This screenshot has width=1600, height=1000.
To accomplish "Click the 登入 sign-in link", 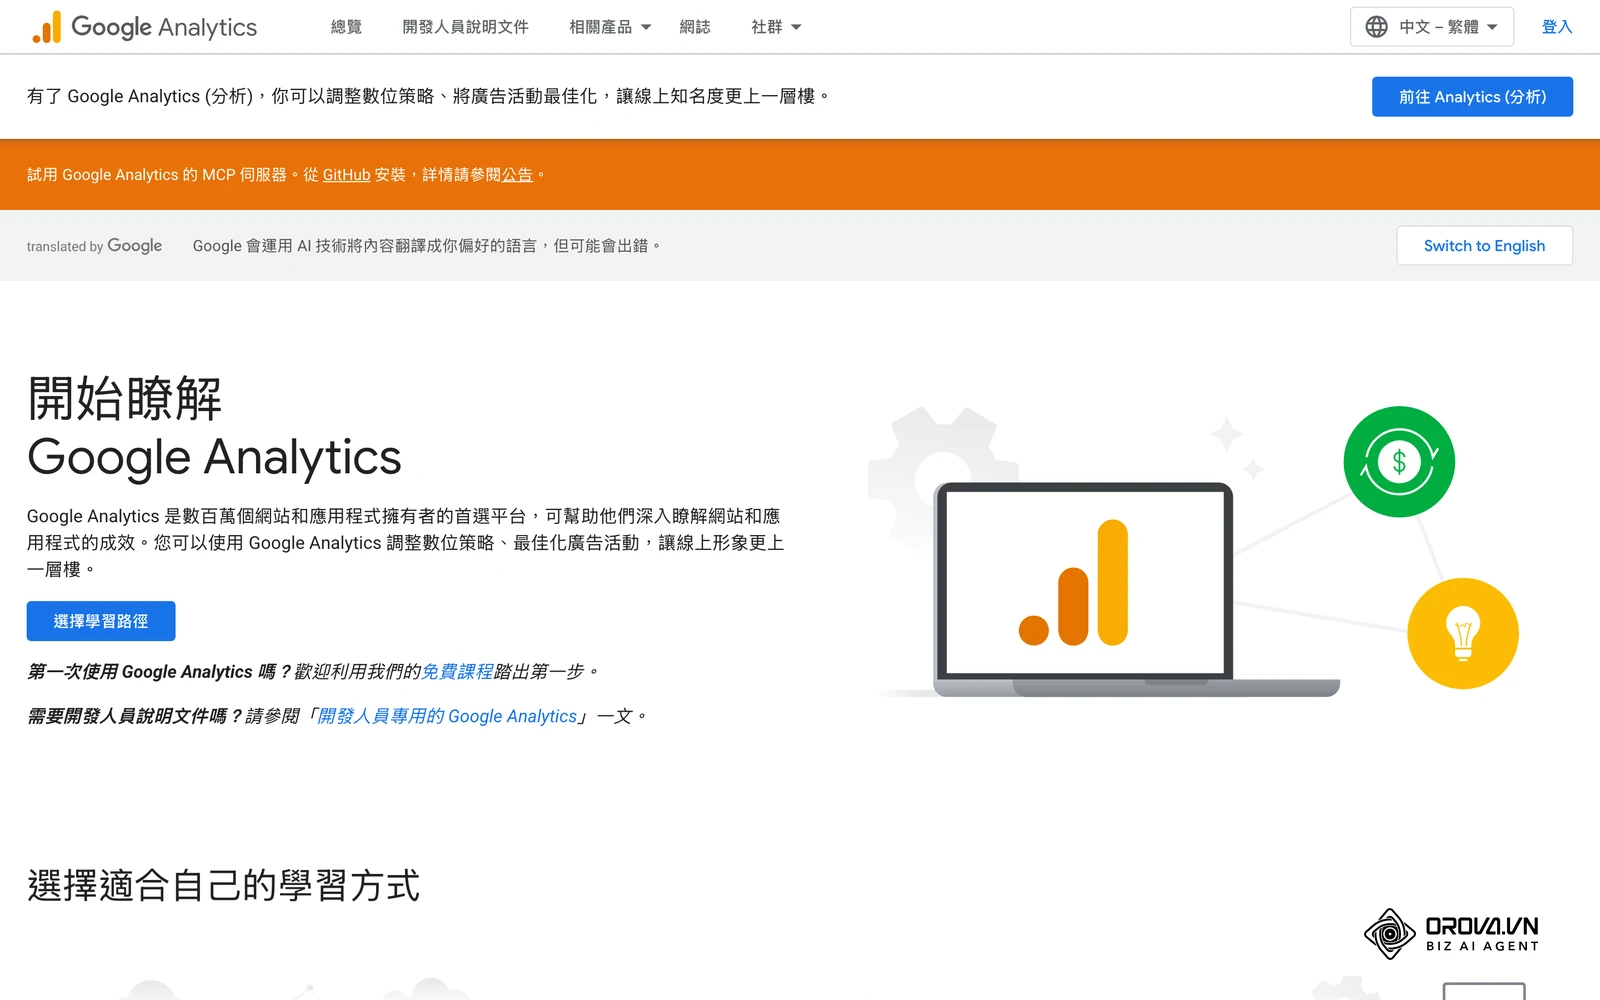I will click(1557, 27).
